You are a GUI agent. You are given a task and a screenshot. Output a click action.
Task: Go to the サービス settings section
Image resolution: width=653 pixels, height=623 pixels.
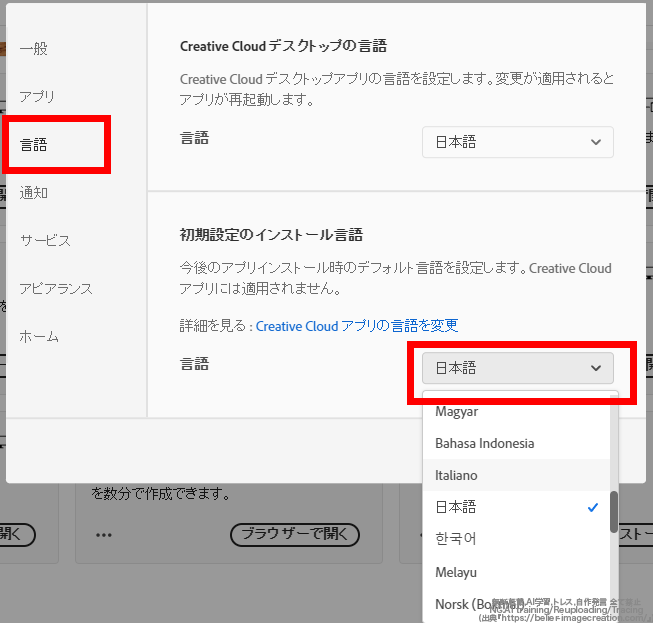[x=45, y=241]
